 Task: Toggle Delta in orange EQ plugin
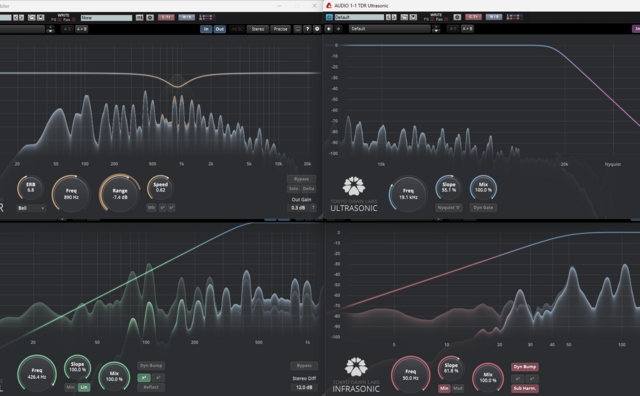coord(309,189)
